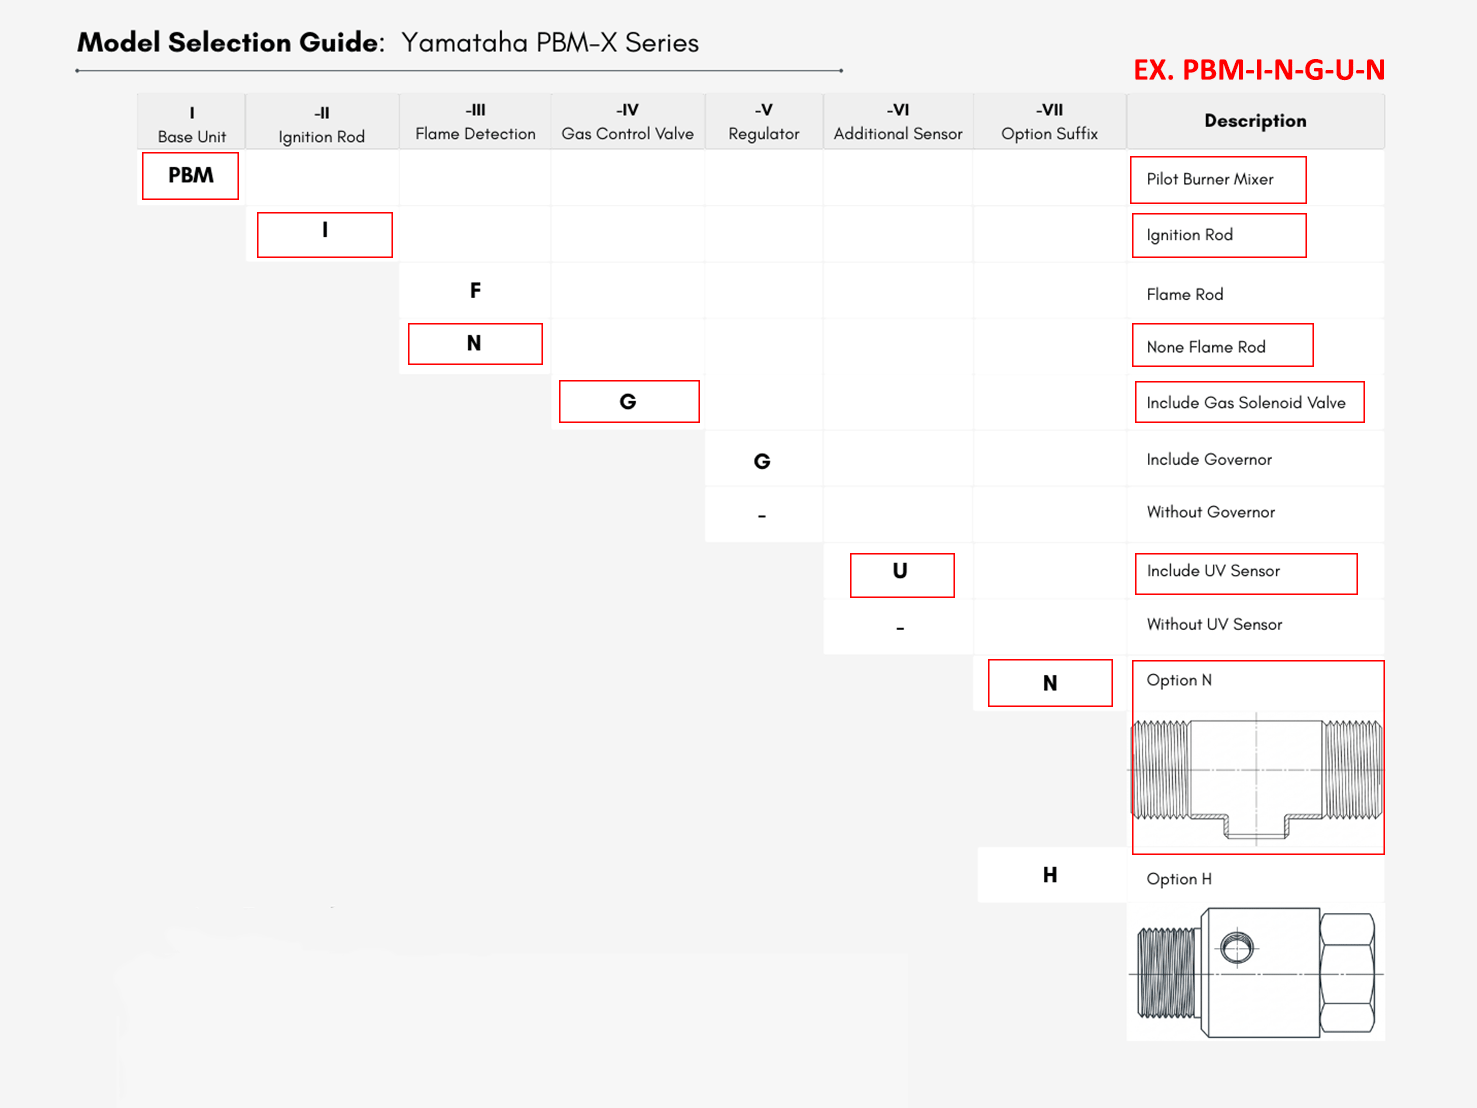Click the PBM base unit code box

pos(190,176)
